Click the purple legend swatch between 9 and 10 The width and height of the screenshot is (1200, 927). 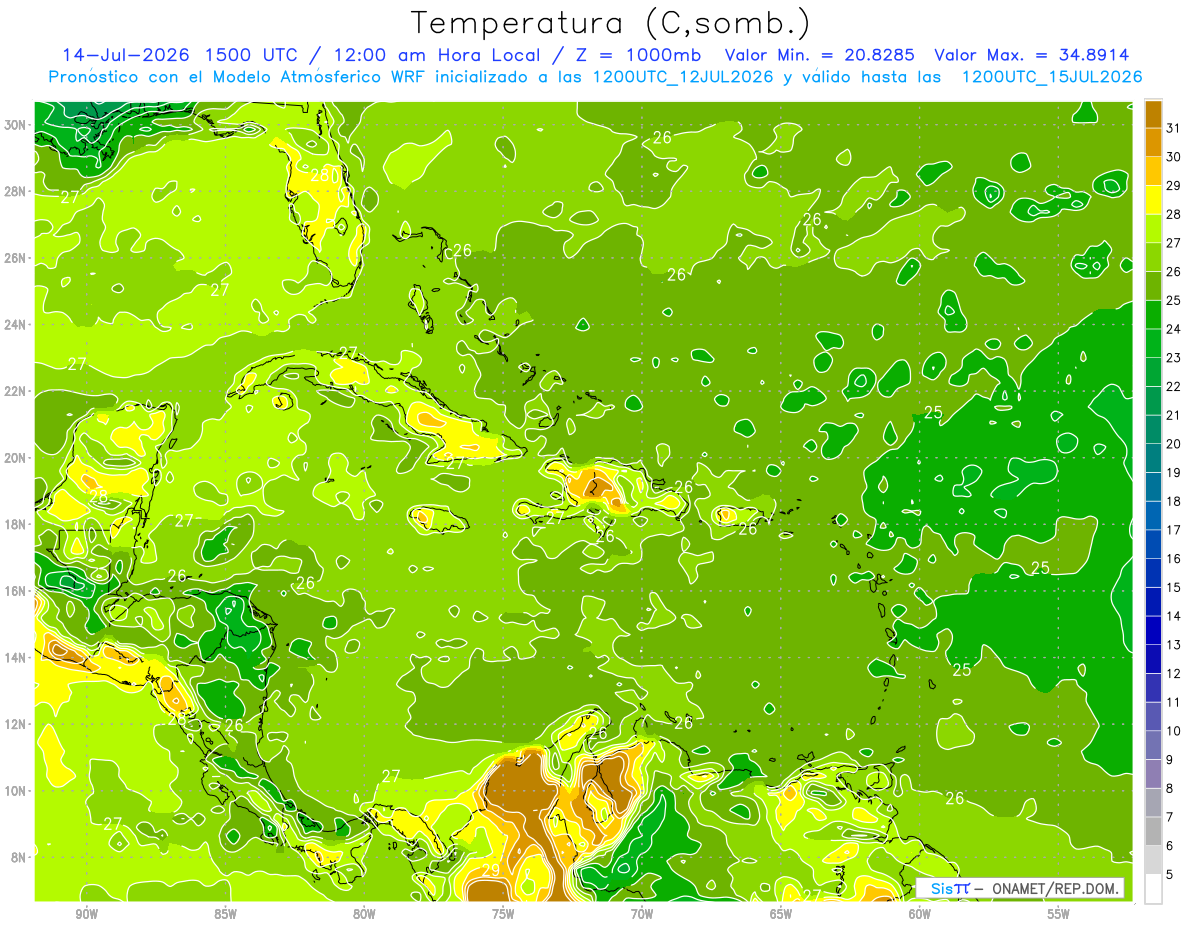(1154, 745)
